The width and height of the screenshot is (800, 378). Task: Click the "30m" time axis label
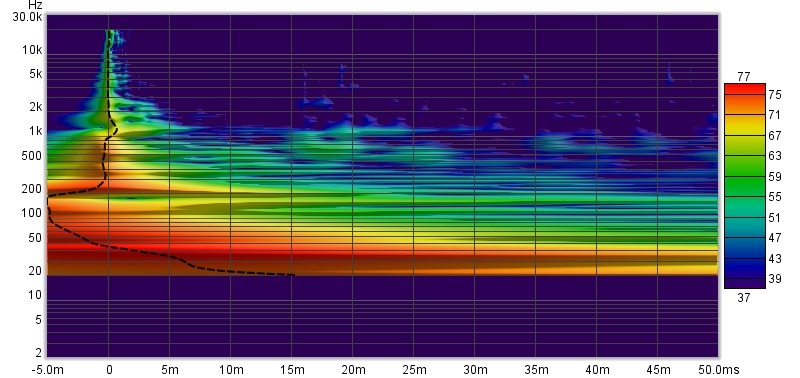pos(474,370)
